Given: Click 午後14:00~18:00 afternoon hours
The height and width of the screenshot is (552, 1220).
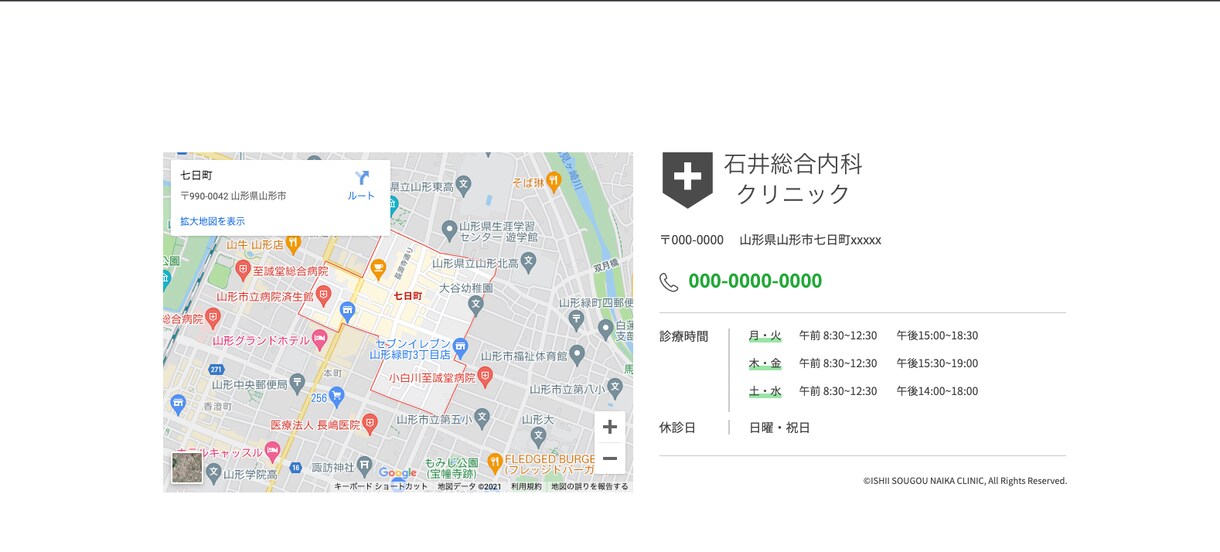Looking at the screenshot, I should point(937,392).
